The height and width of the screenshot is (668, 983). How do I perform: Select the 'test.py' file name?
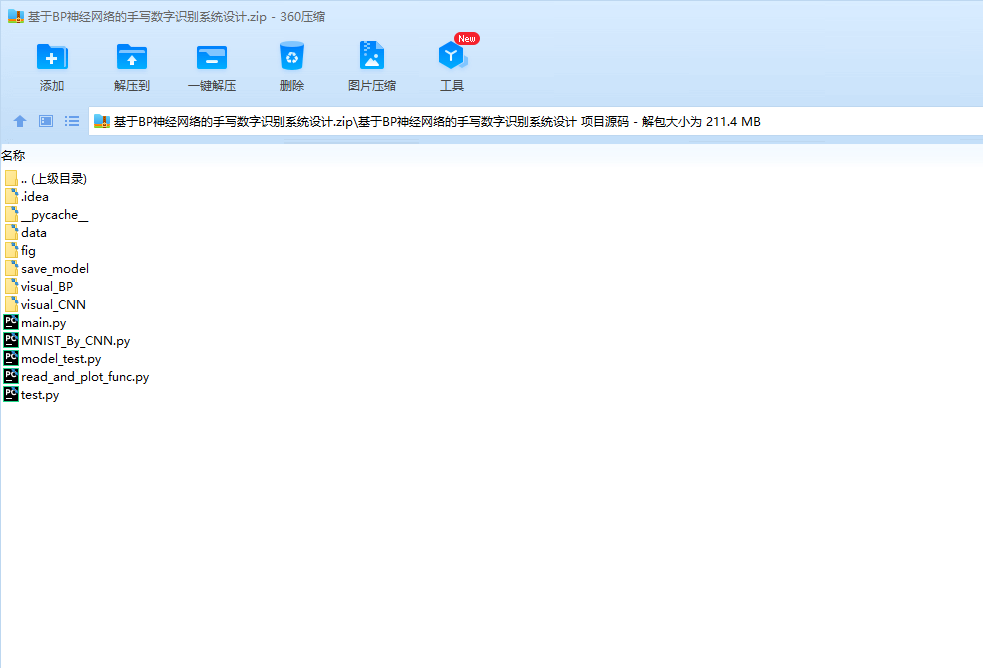tap(40, 395)
